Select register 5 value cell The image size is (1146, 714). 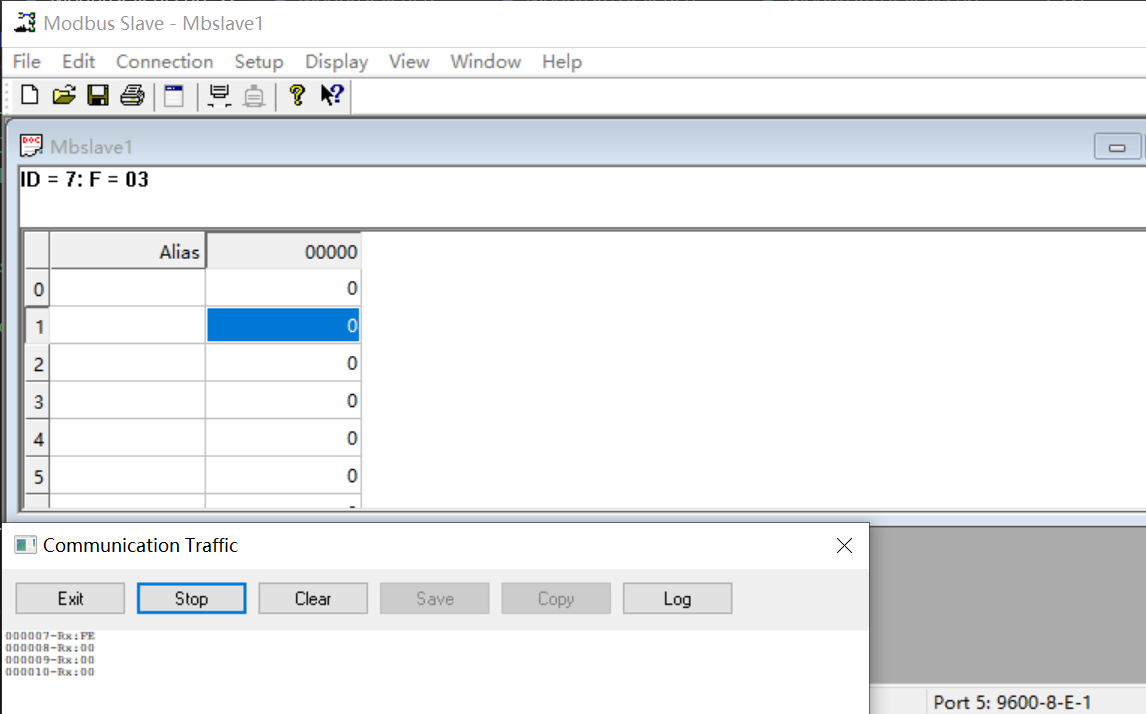tap(283, 476)
